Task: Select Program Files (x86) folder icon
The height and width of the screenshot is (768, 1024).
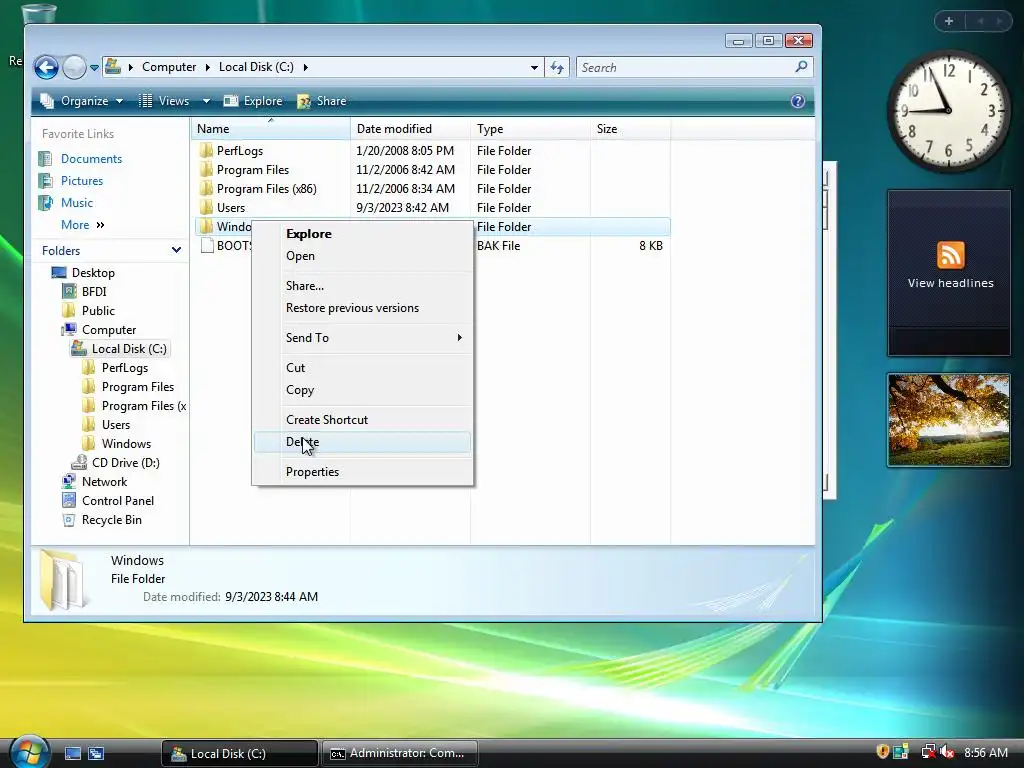Action: tap(206, 189)
